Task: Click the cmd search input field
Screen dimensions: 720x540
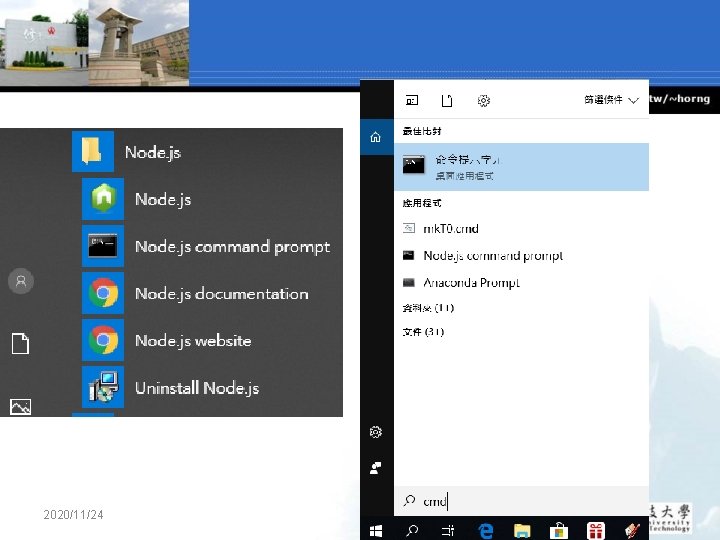Action: pyautogui.click(x=521, y=501)
